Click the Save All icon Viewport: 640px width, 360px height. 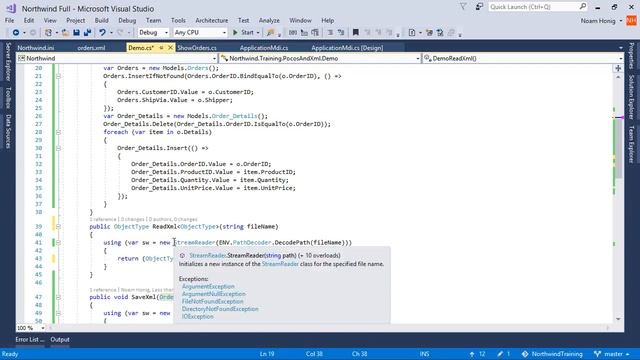coord(87,32)
